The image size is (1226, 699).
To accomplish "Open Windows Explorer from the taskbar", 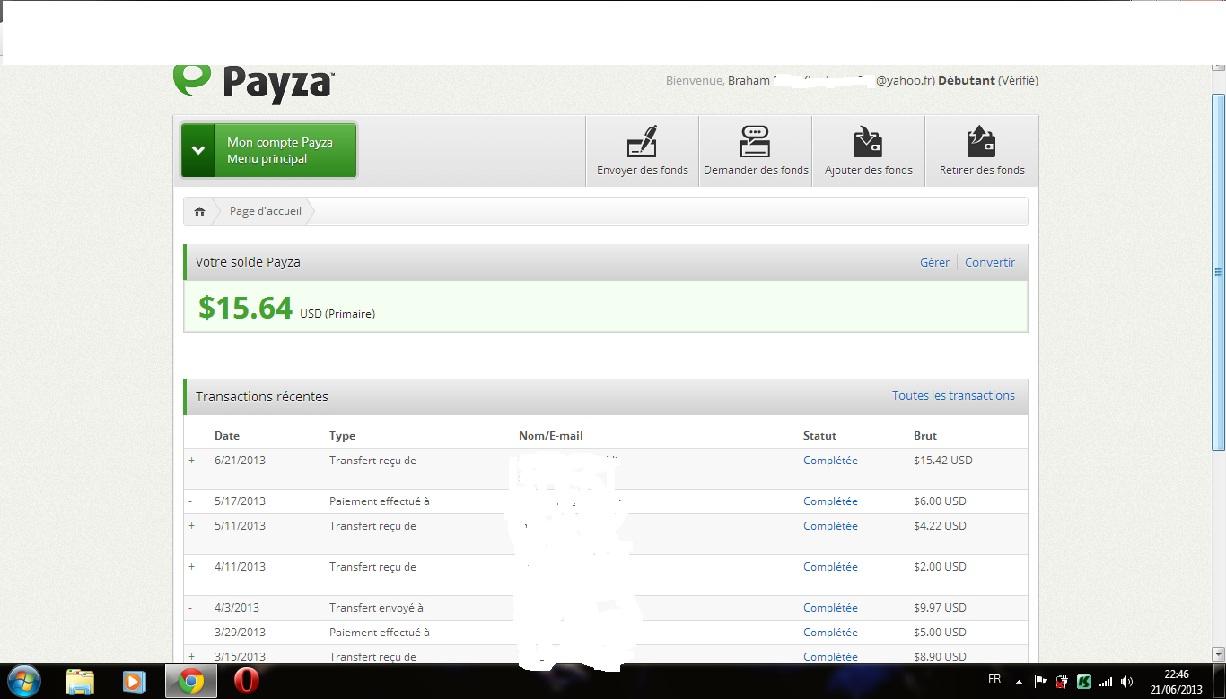I will click(x=80, y=681).
